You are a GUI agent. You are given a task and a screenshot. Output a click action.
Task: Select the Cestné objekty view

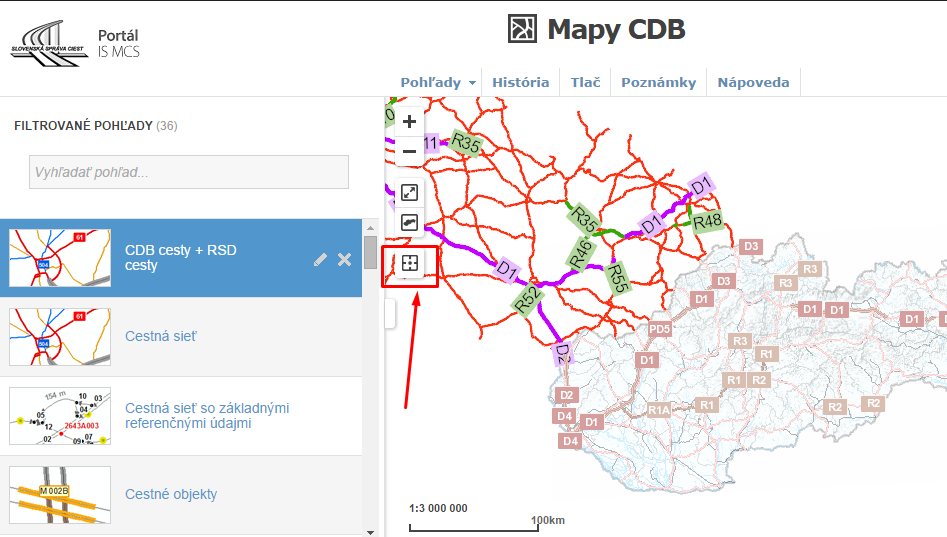pyautogui.click(x=171, y=494)
